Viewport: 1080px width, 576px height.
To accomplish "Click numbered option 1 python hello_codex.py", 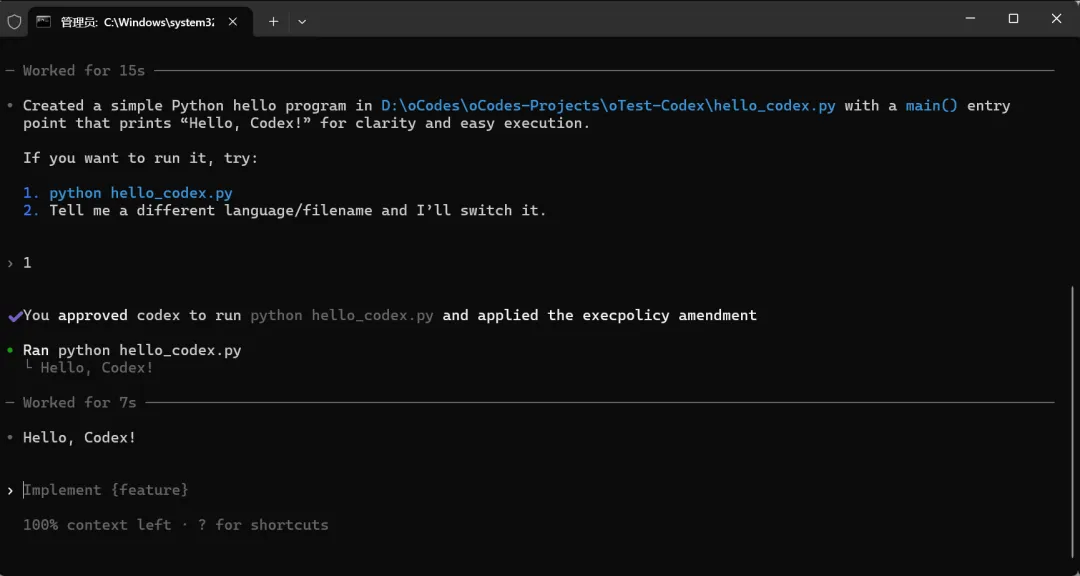I will [141, 193].
